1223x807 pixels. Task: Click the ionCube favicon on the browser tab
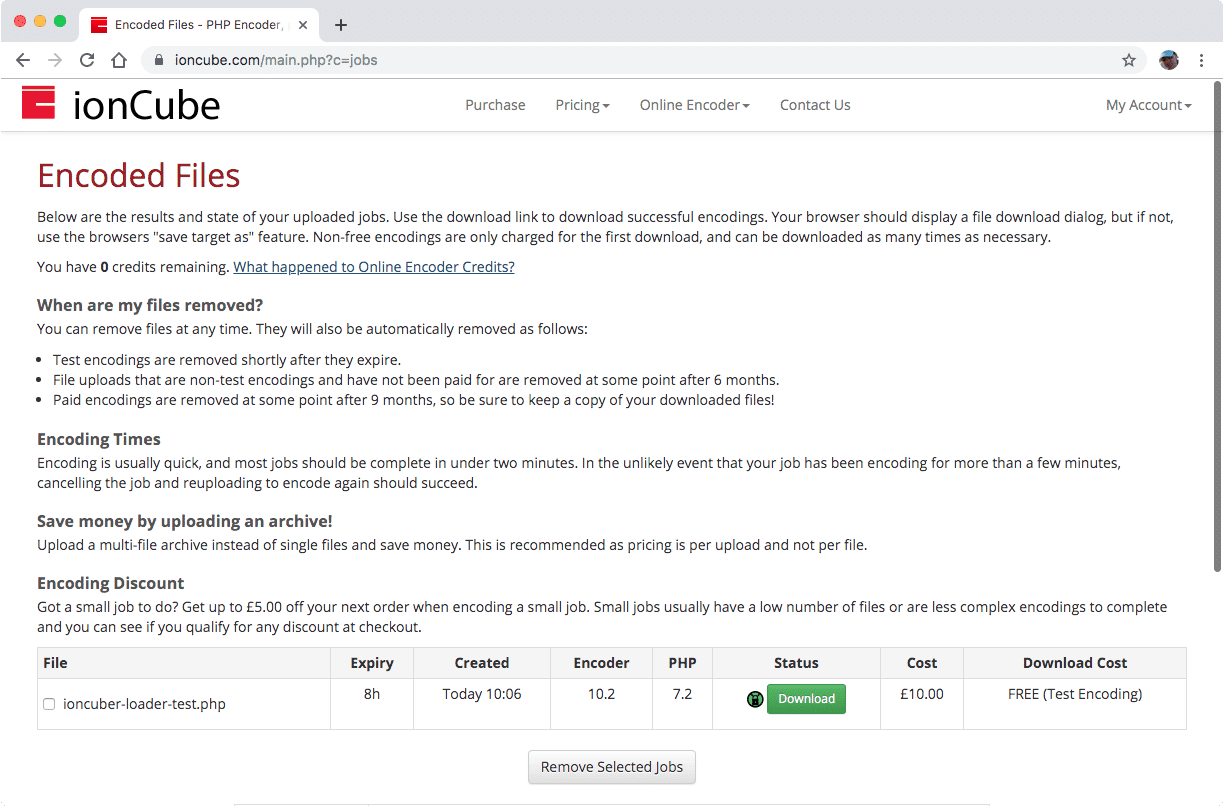(x=97, y=23)
